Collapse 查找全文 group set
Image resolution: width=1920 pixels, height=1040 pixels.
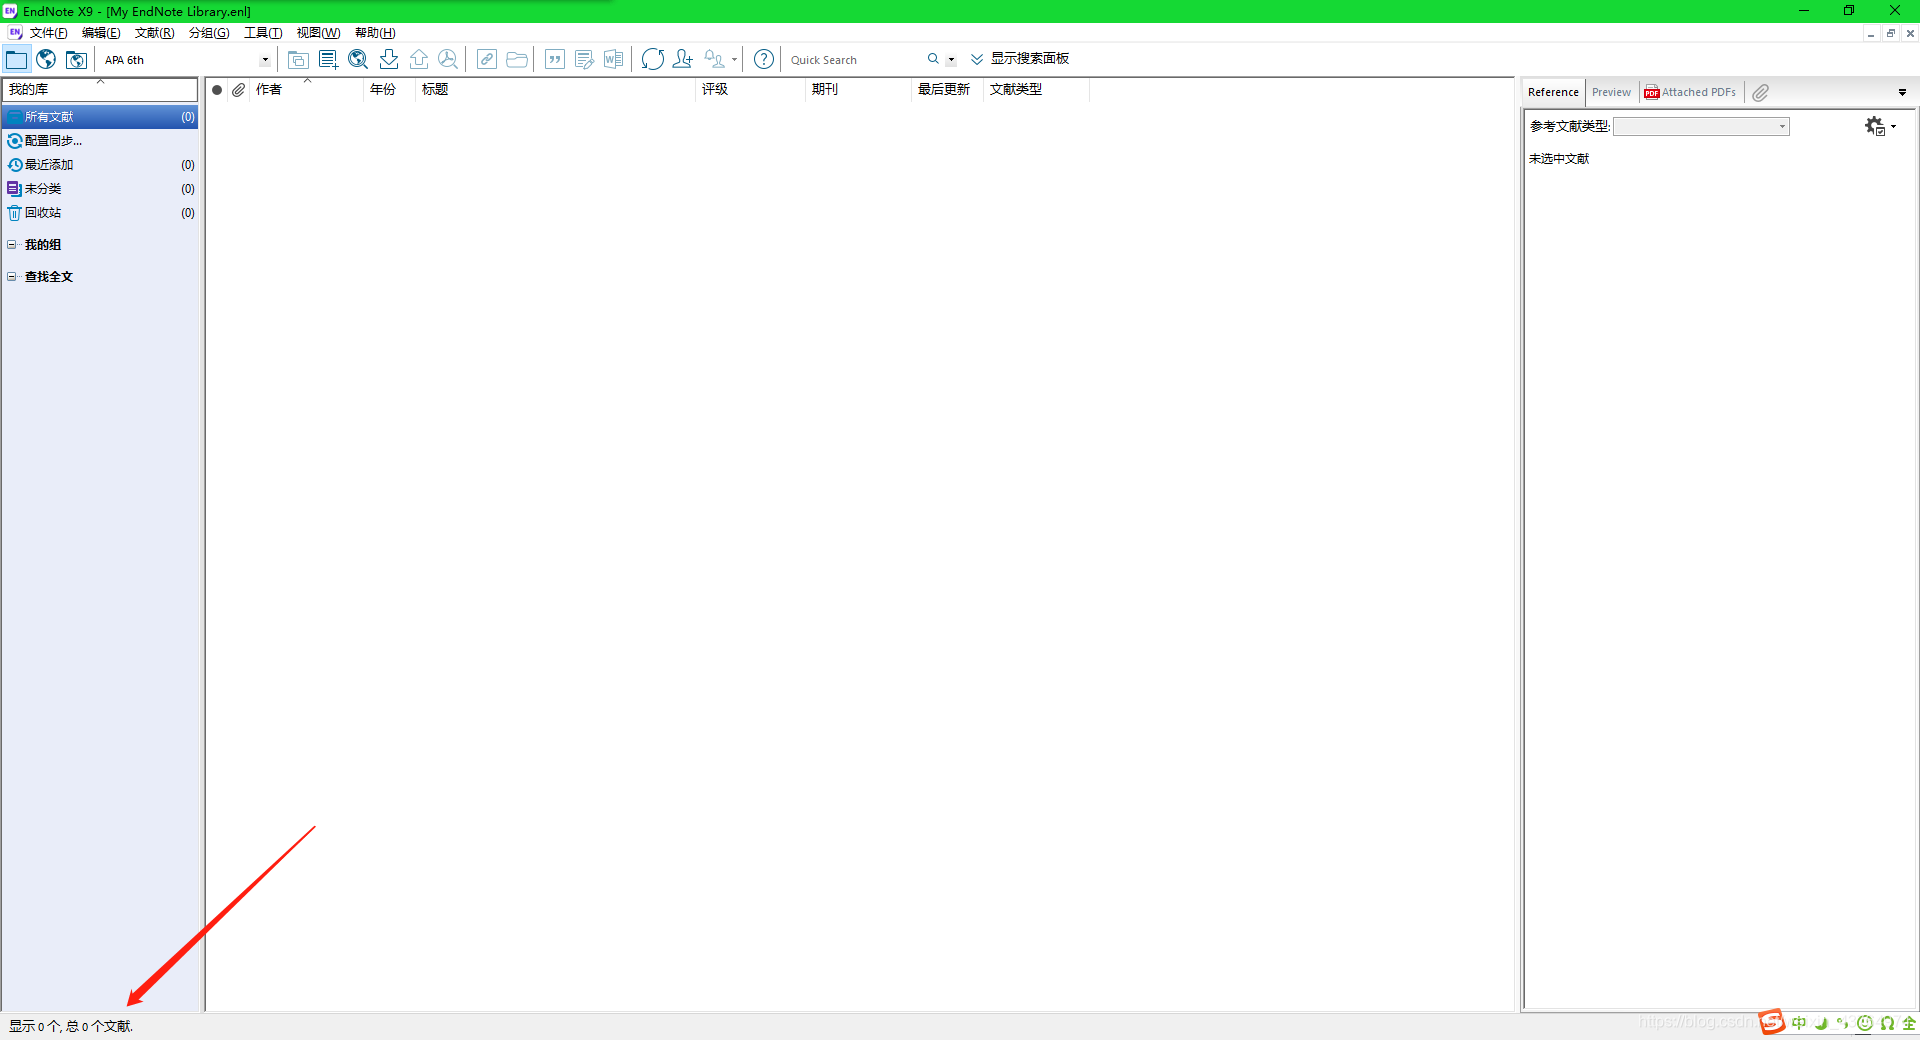pos(12,277)
